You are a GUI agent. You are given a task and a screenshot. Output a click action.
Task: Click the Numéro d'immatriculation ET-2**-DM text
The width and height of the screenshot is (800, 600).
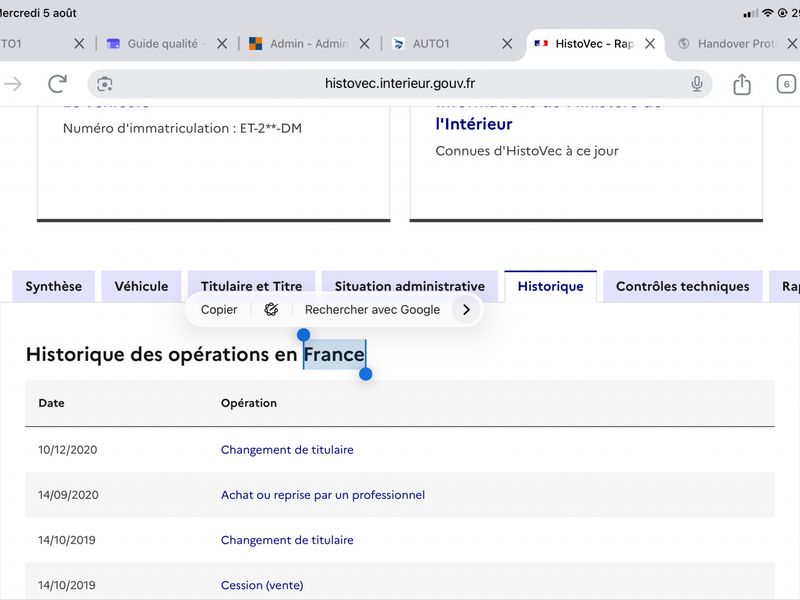(182, 128)
